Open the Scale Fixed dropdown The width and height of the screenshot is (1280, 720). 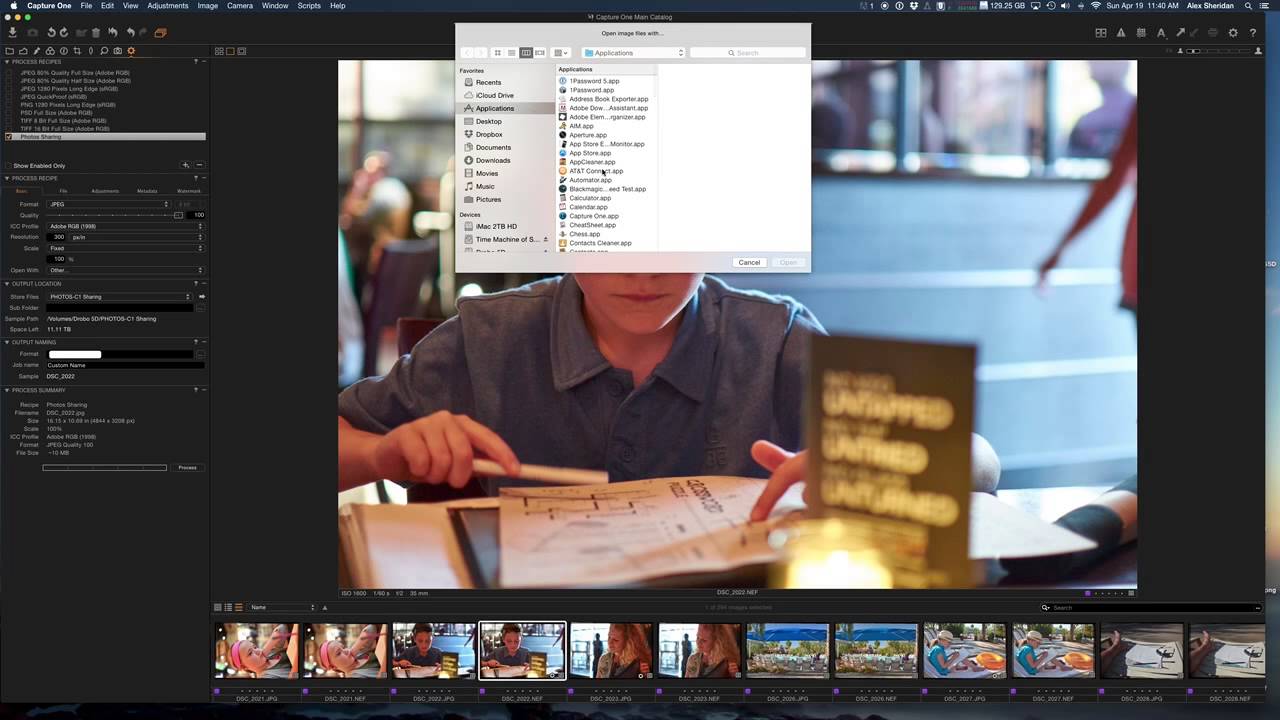(125, 248)
